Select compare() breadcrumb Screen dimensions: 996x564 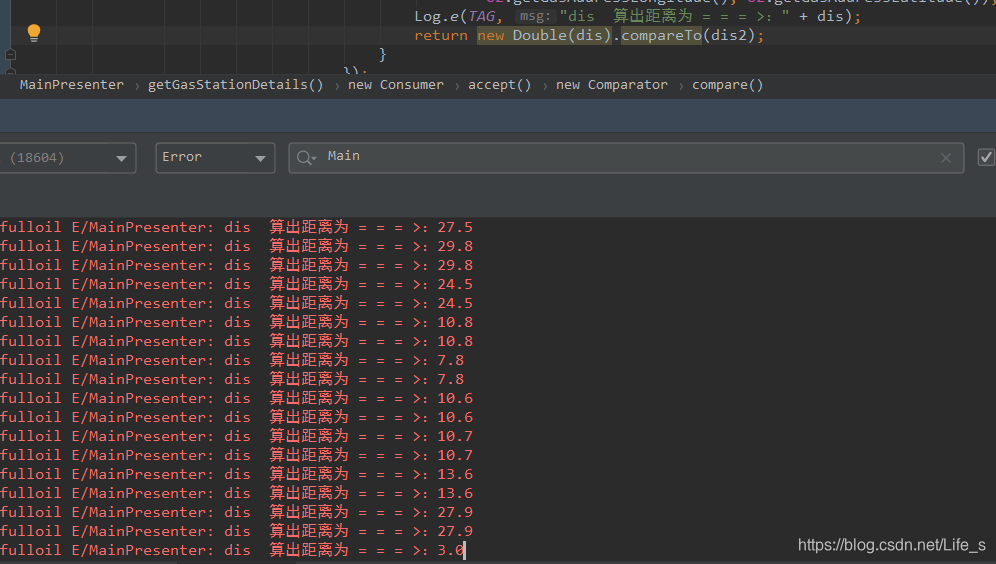727,85
